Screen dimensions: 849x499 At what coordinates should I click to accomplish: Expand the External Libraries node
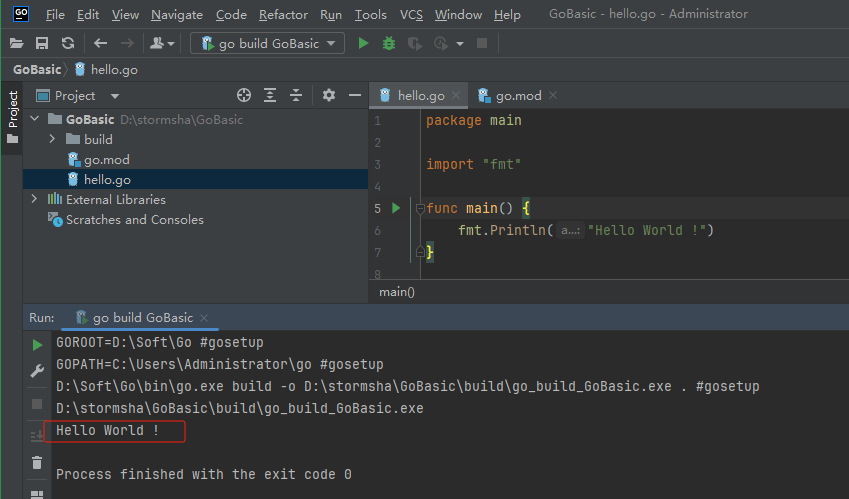click(x=34, y=199)
